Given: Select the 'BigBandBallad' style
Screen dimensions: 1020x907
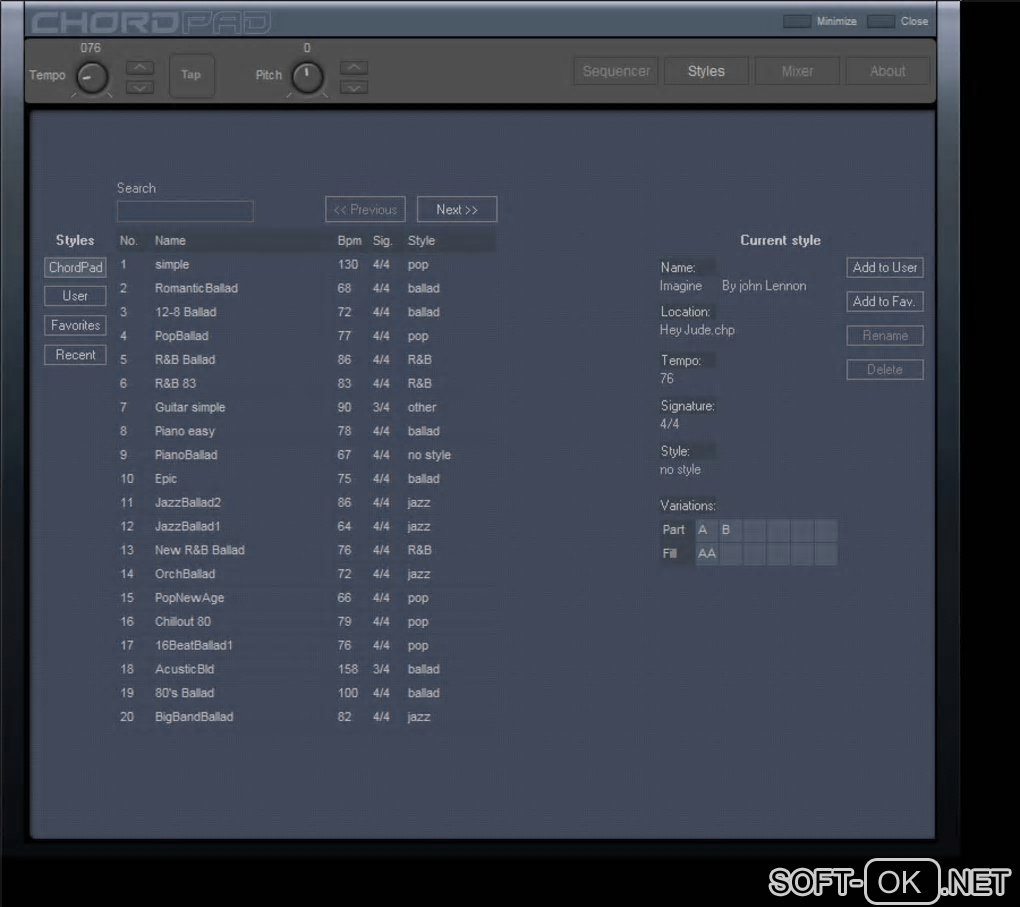Looking at the screenshot, I should point(306,717).
